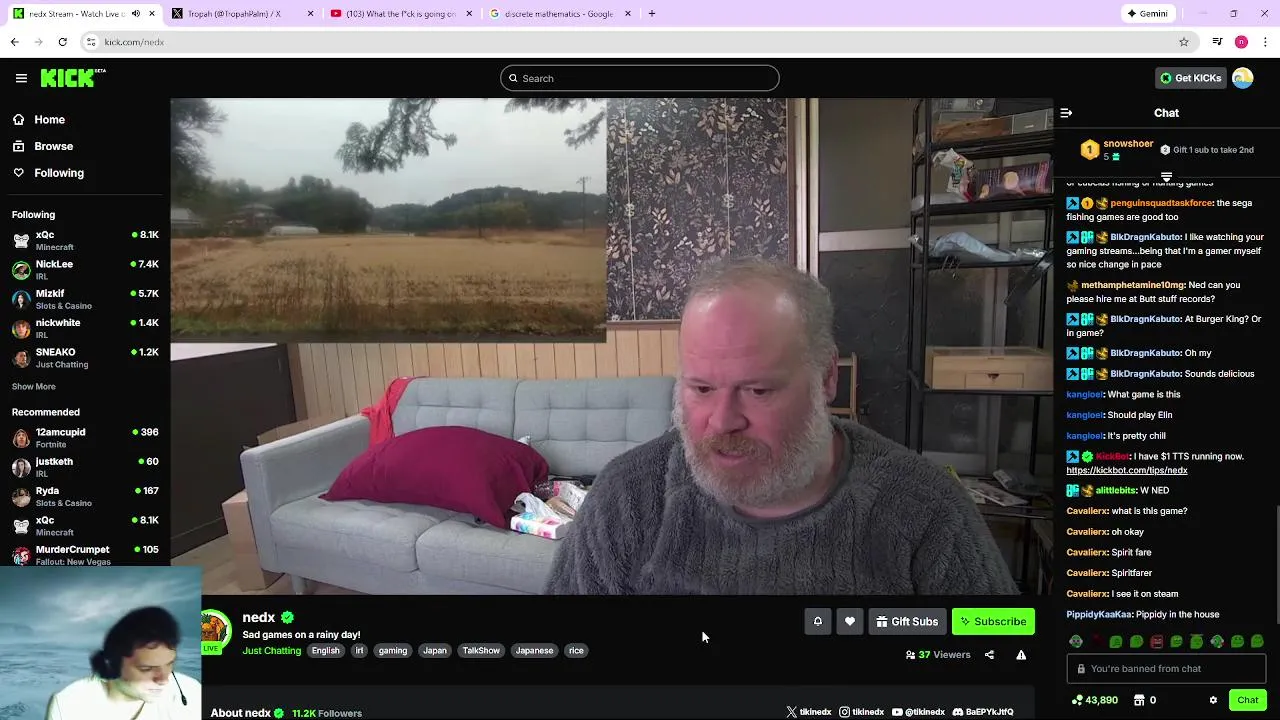Follow nedx with the heart button
This screenshot has height=720, width=1280.
[849, 622]
